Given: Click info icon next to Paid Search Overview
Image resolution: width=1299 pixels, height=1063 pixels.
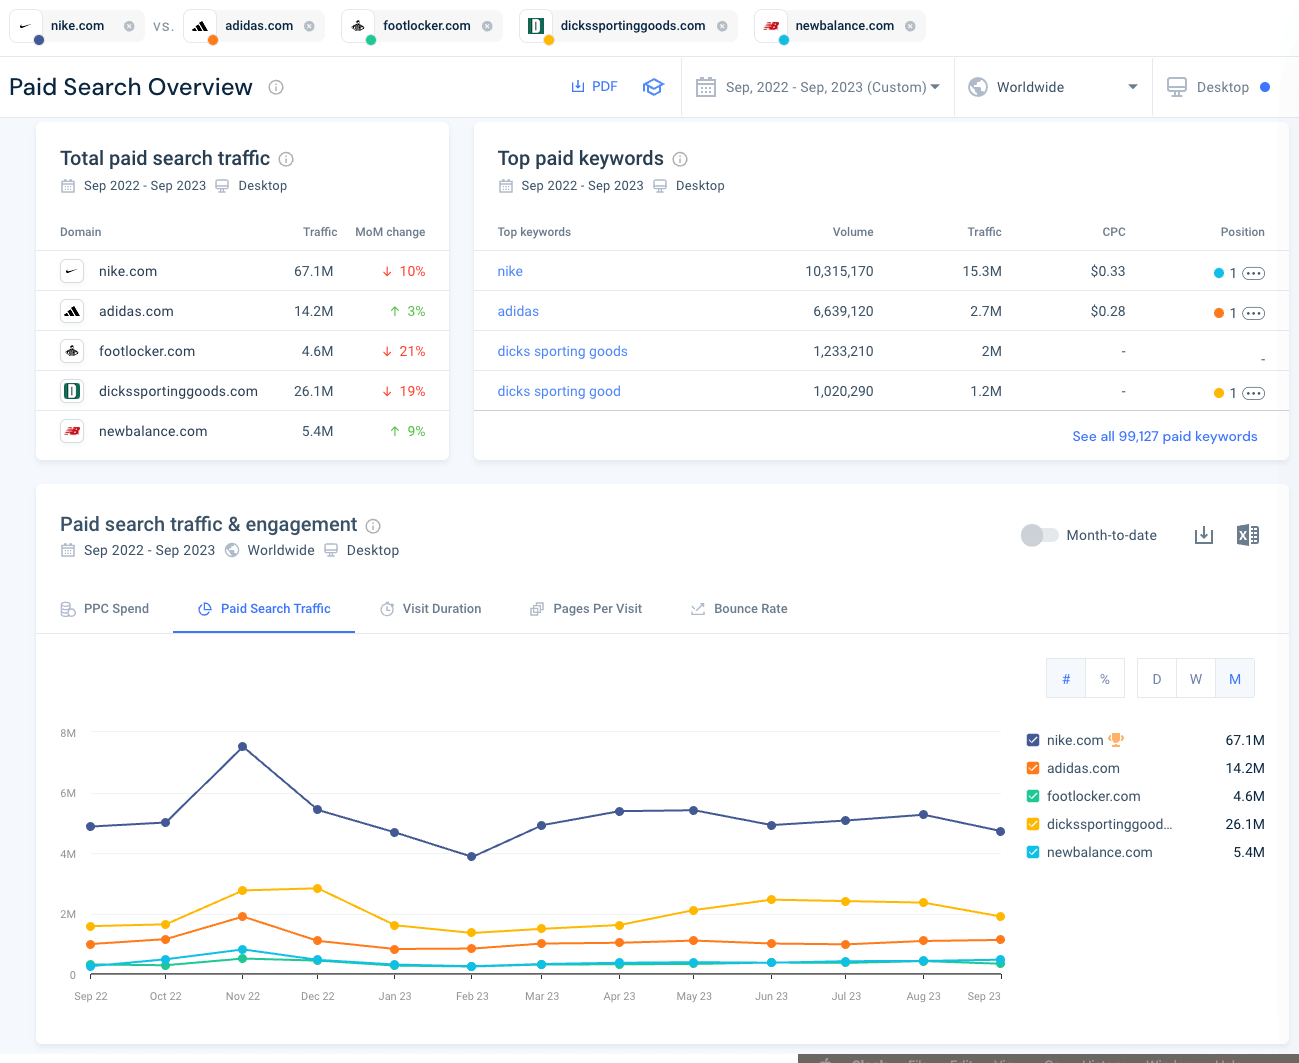Looking at the screenshot, I should click(x=276, y=88).
